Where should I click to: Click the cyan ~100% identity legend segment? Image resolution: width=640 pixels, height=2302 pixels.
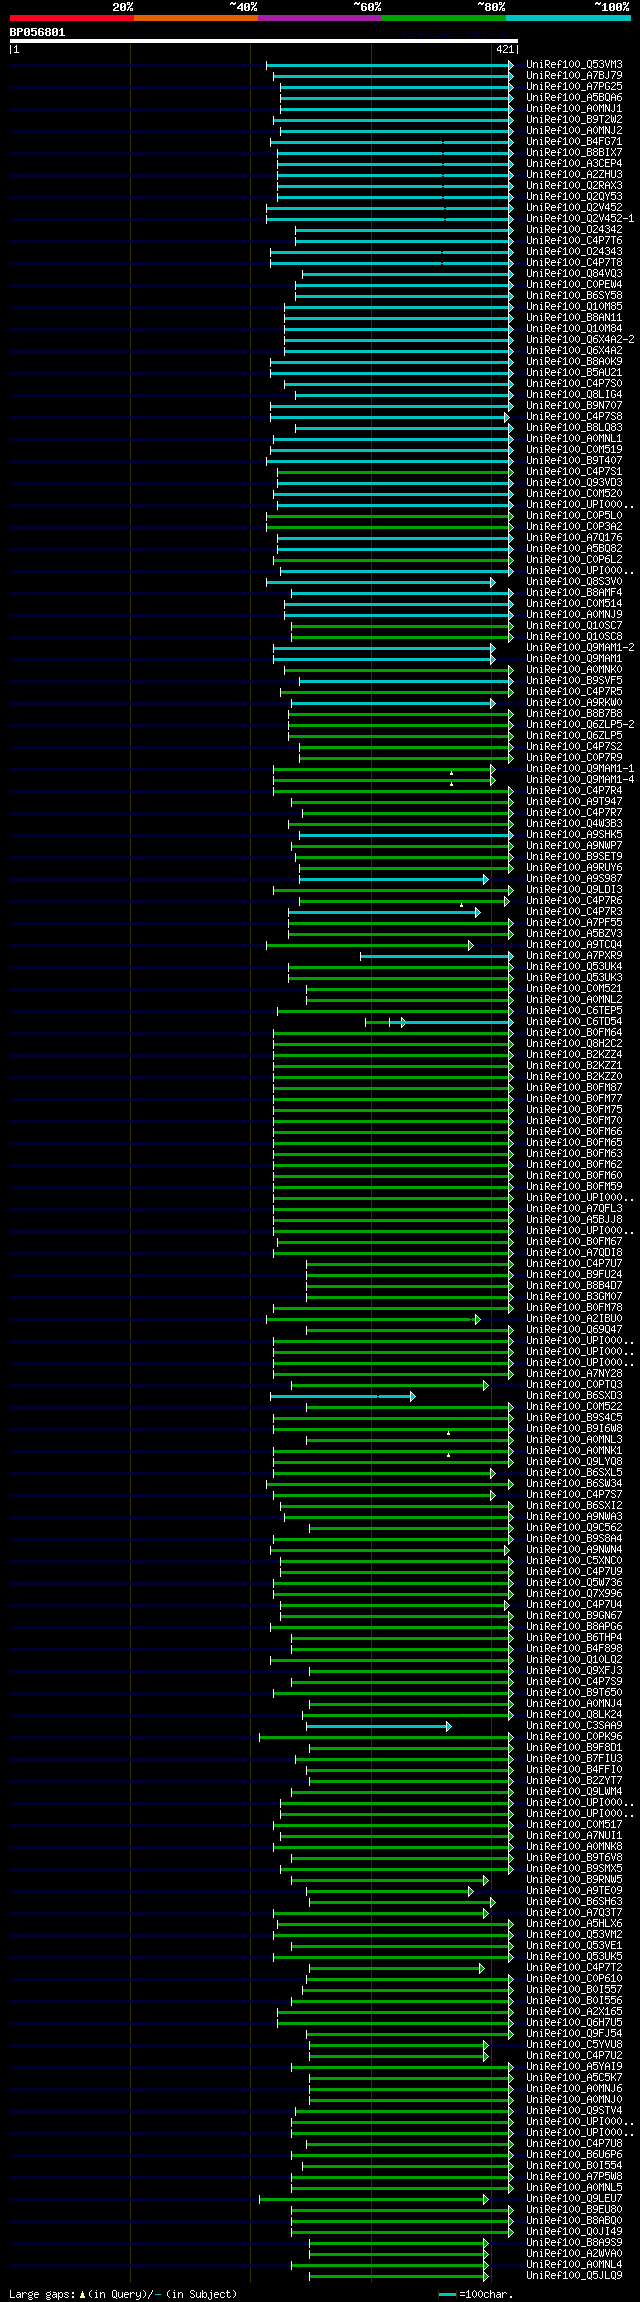tap(568, 18)
